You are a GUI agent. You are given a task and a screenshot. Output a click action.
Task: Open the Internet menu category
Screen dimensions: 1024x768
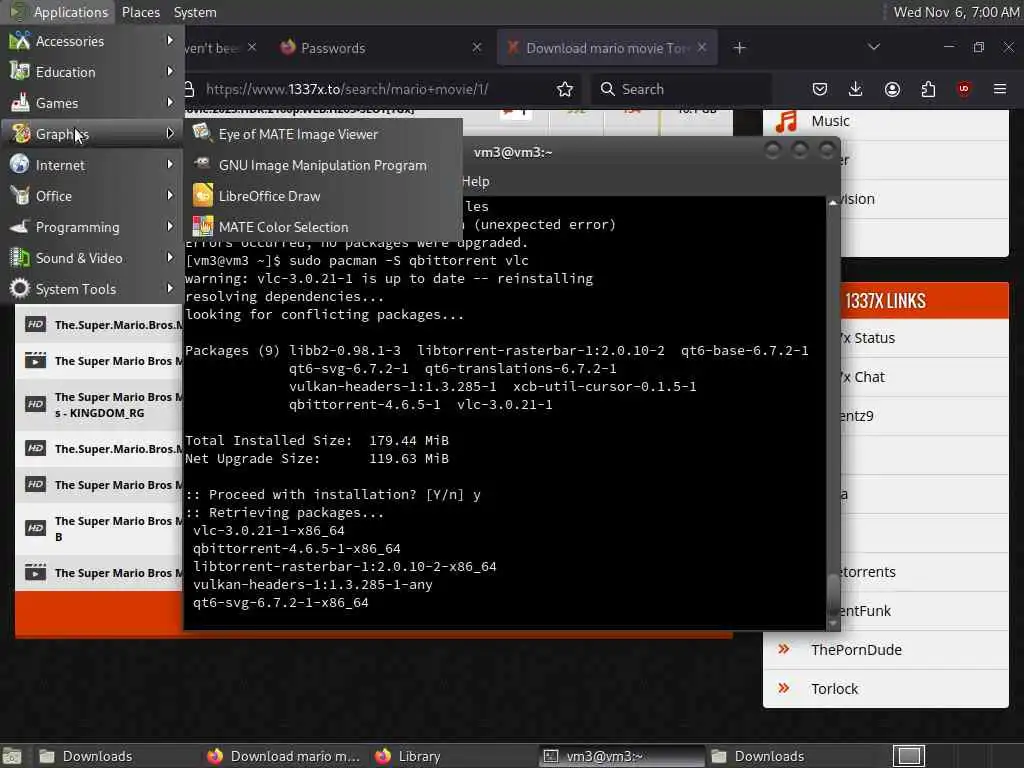tap(92, 165)
